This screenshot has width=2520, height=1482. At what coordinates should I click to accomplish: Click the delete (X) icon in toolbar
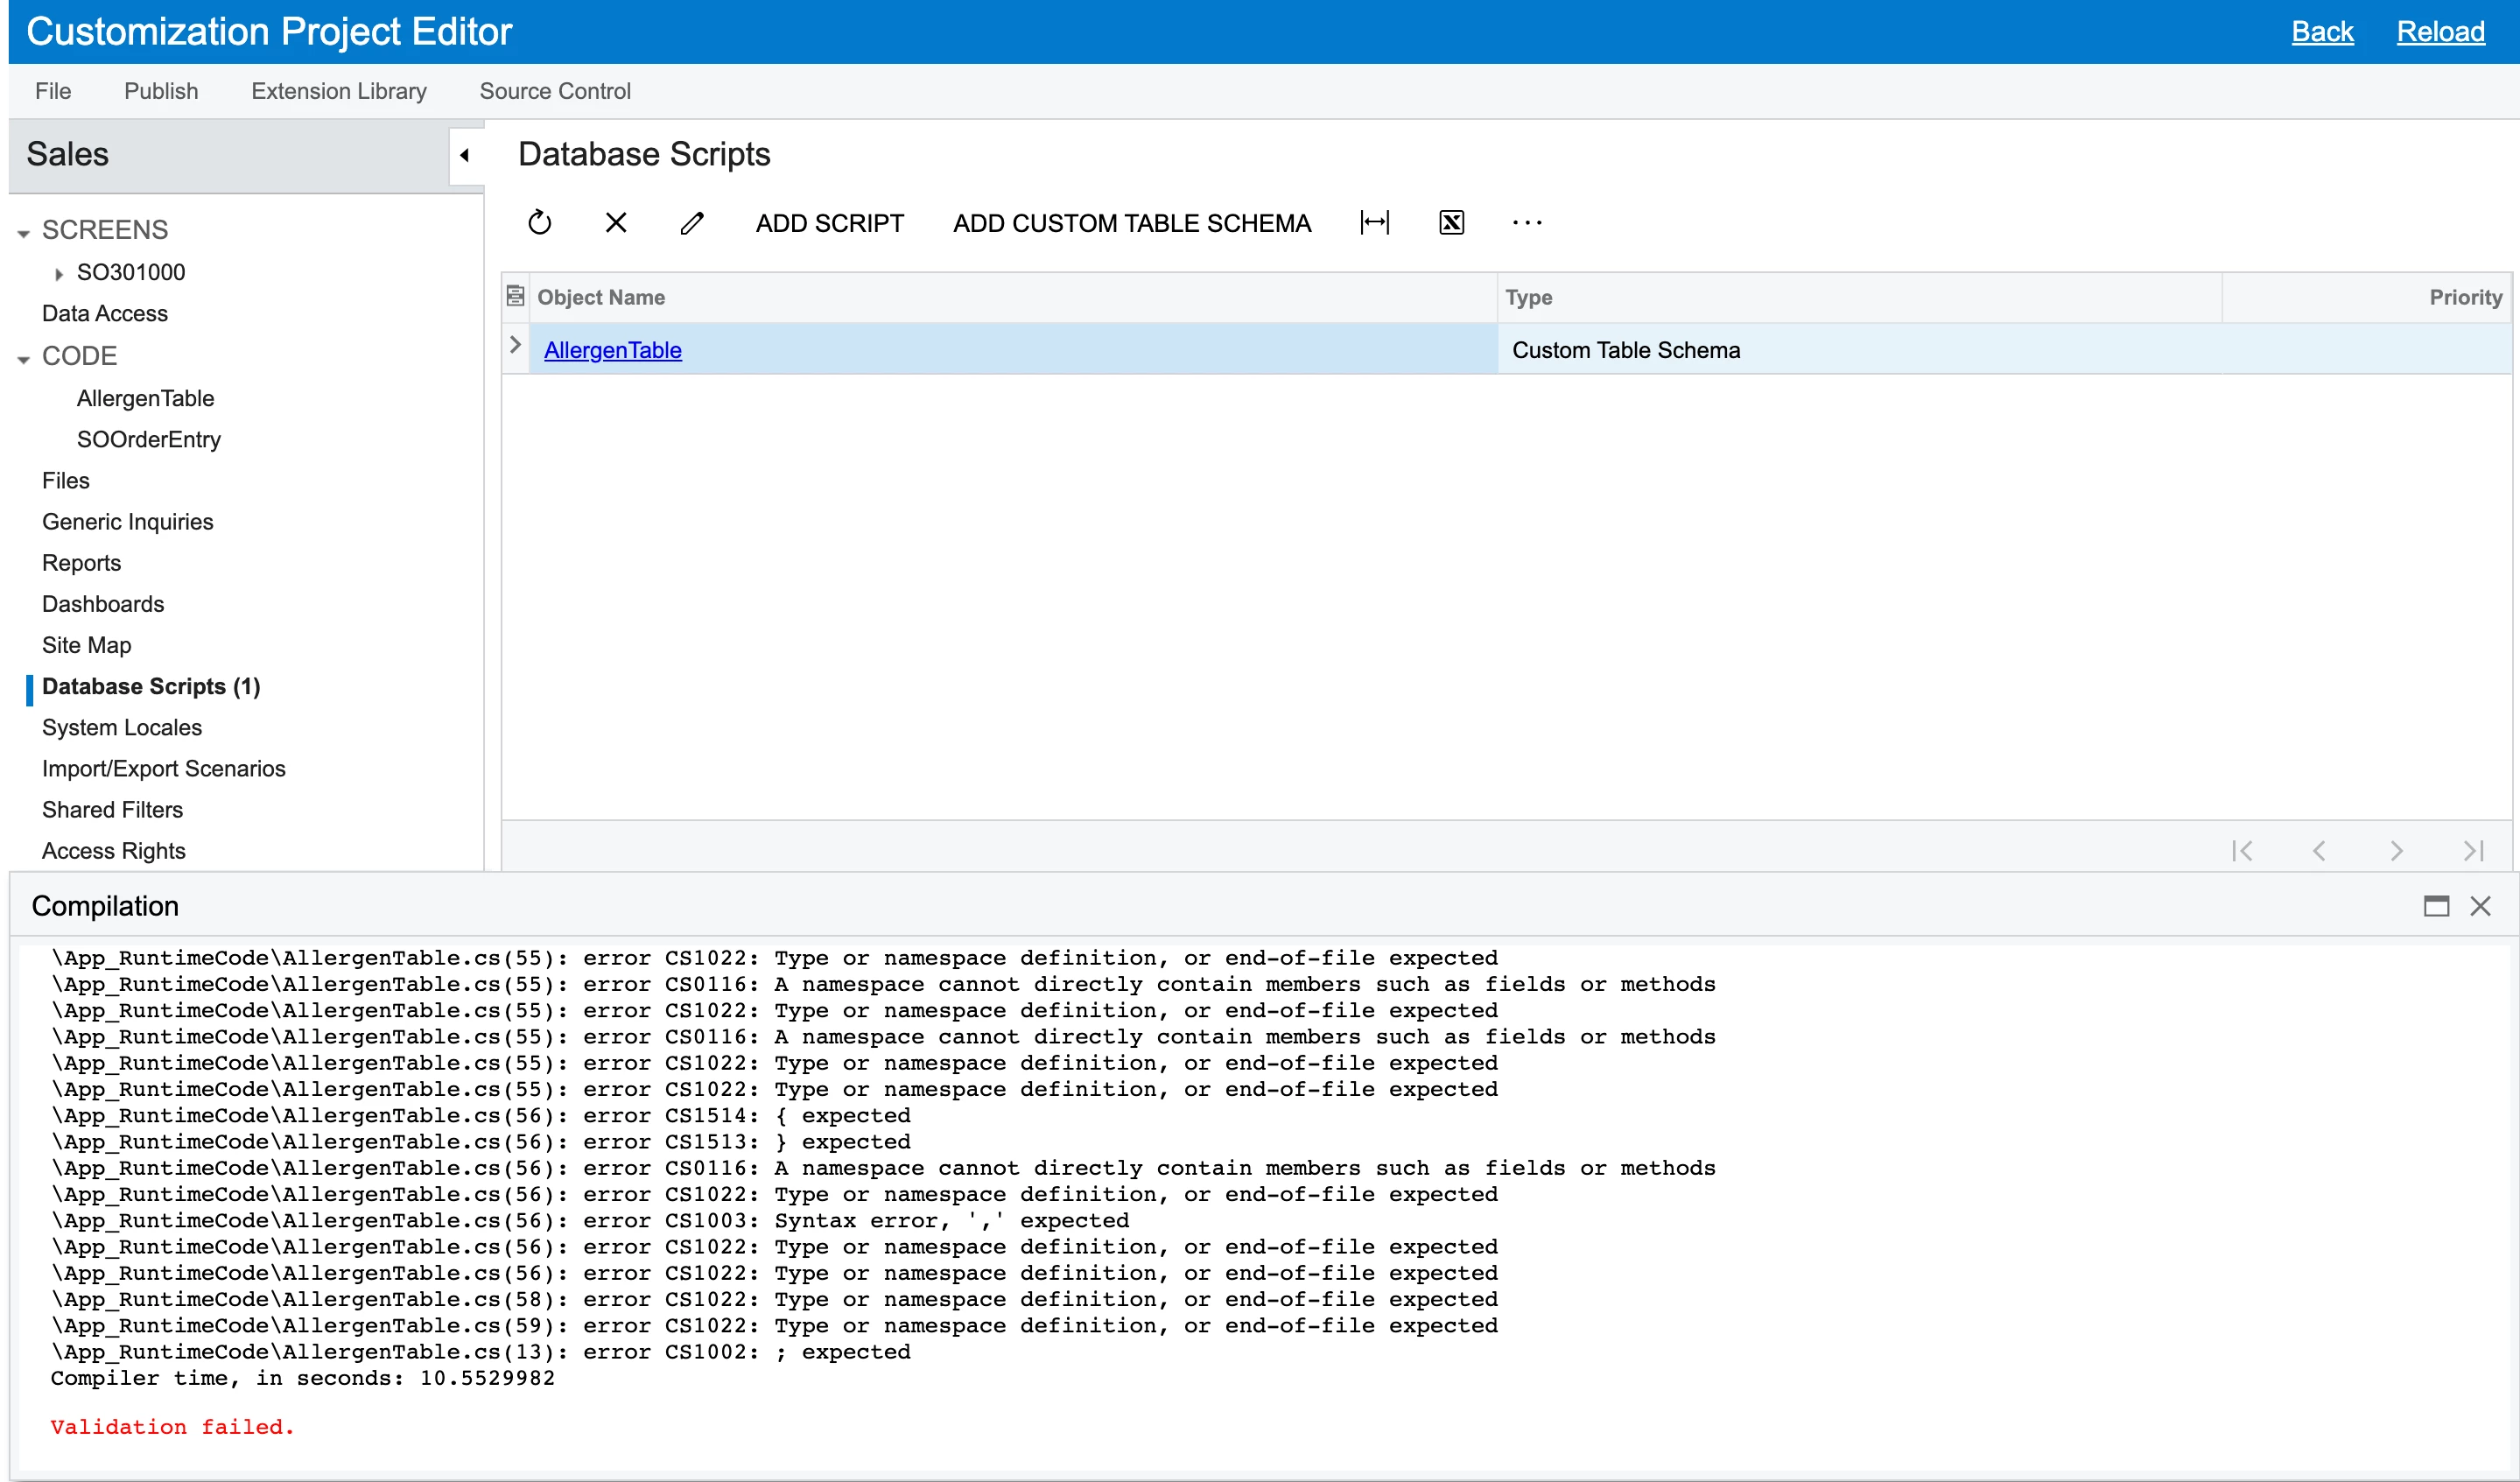616,222
